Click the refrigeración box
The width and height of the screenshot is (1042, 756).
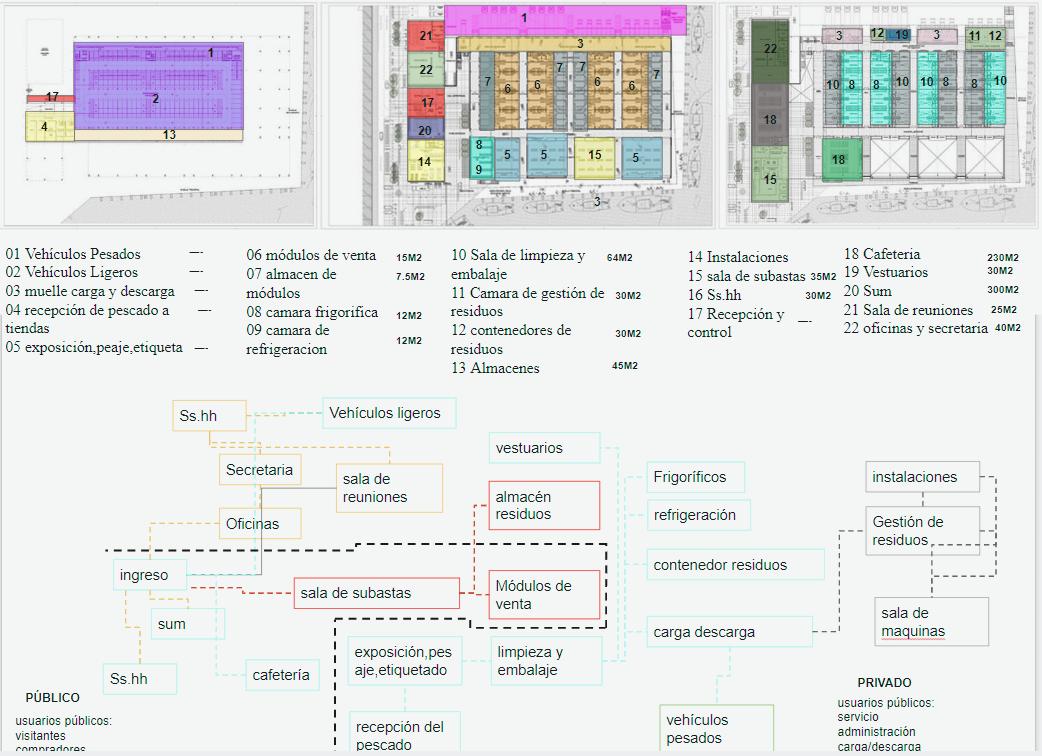click(698, 515)
